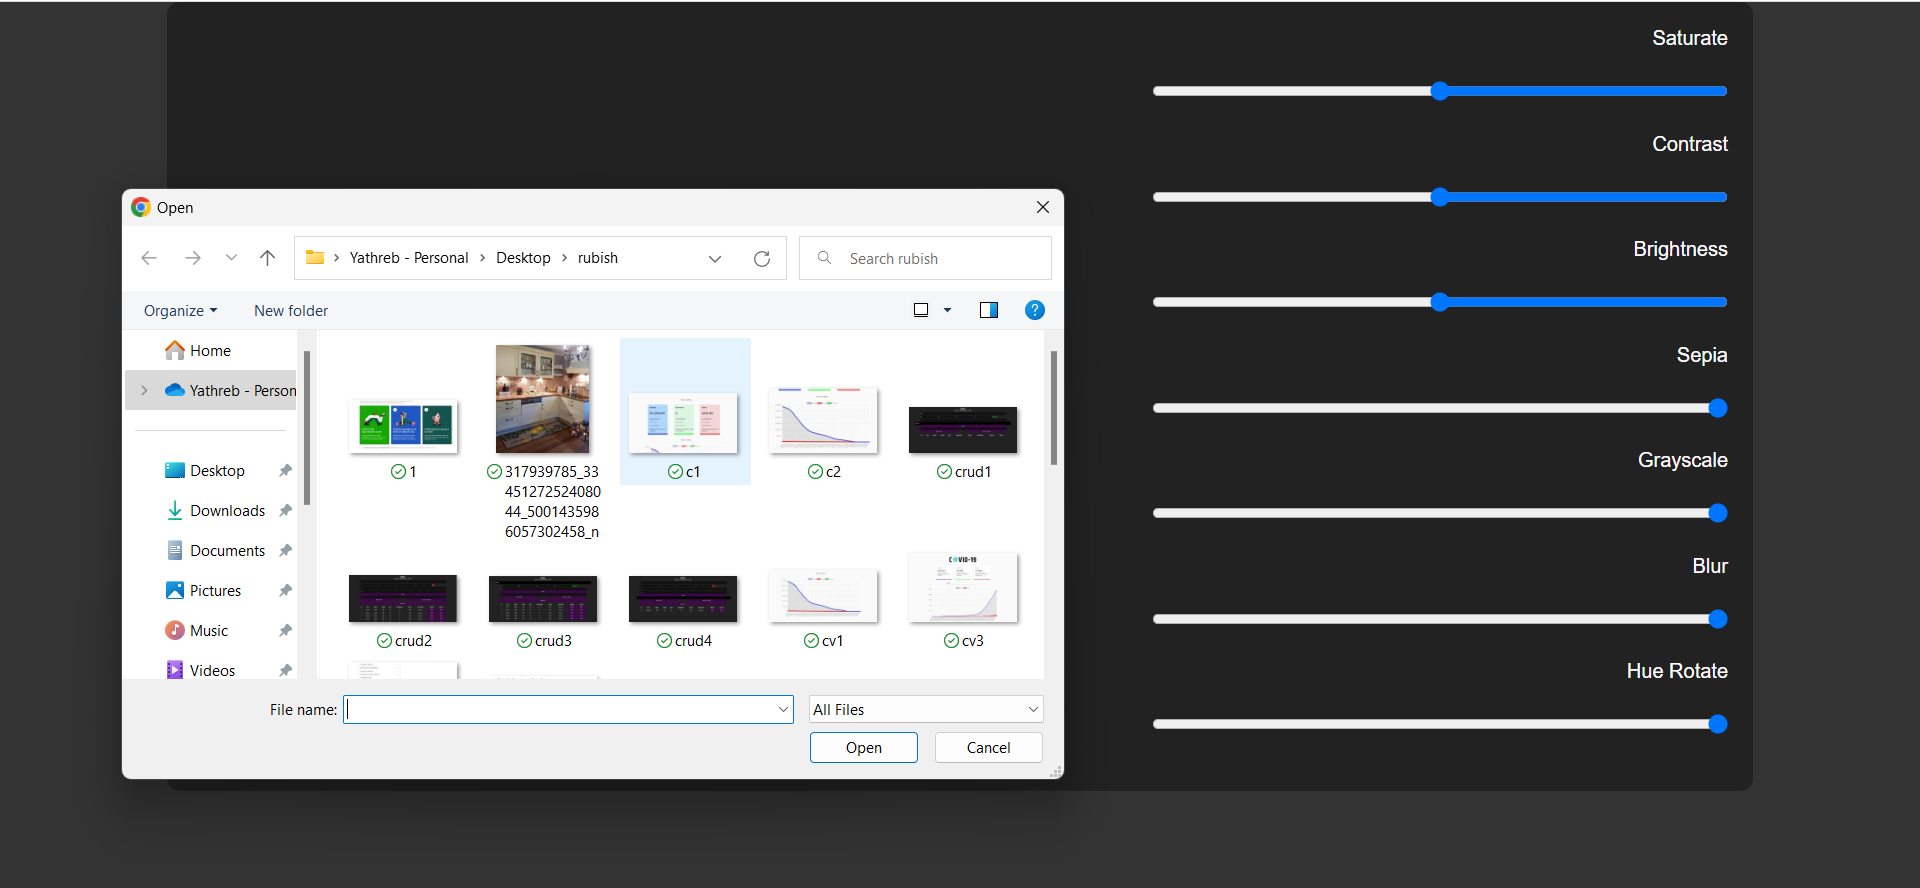
Task: Select the c1 image file
Action: [685, 411]
